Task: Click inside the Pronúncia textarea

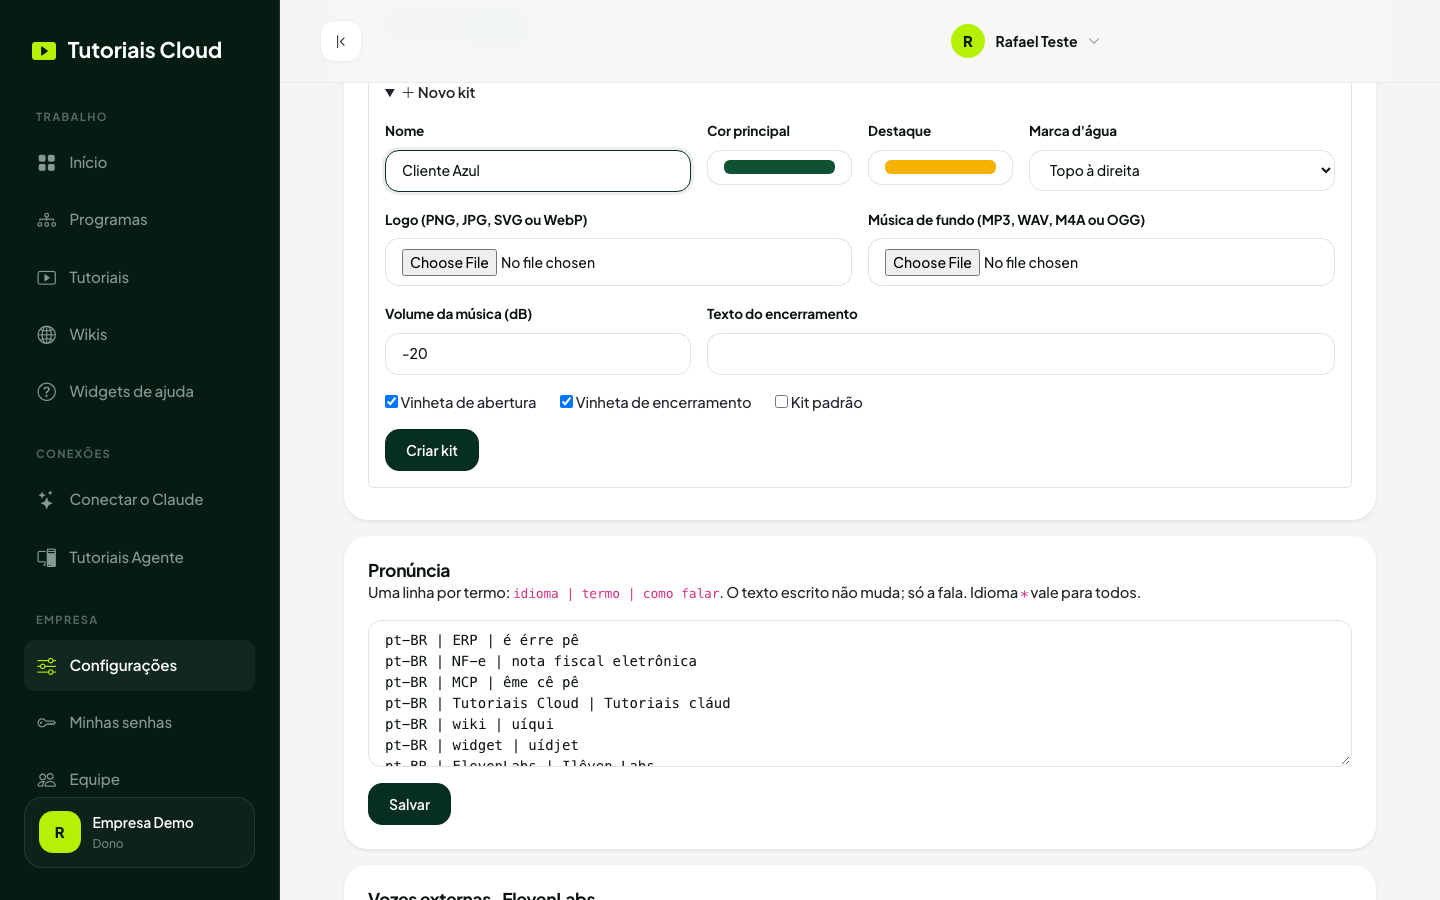Action: tap(860, 693)
